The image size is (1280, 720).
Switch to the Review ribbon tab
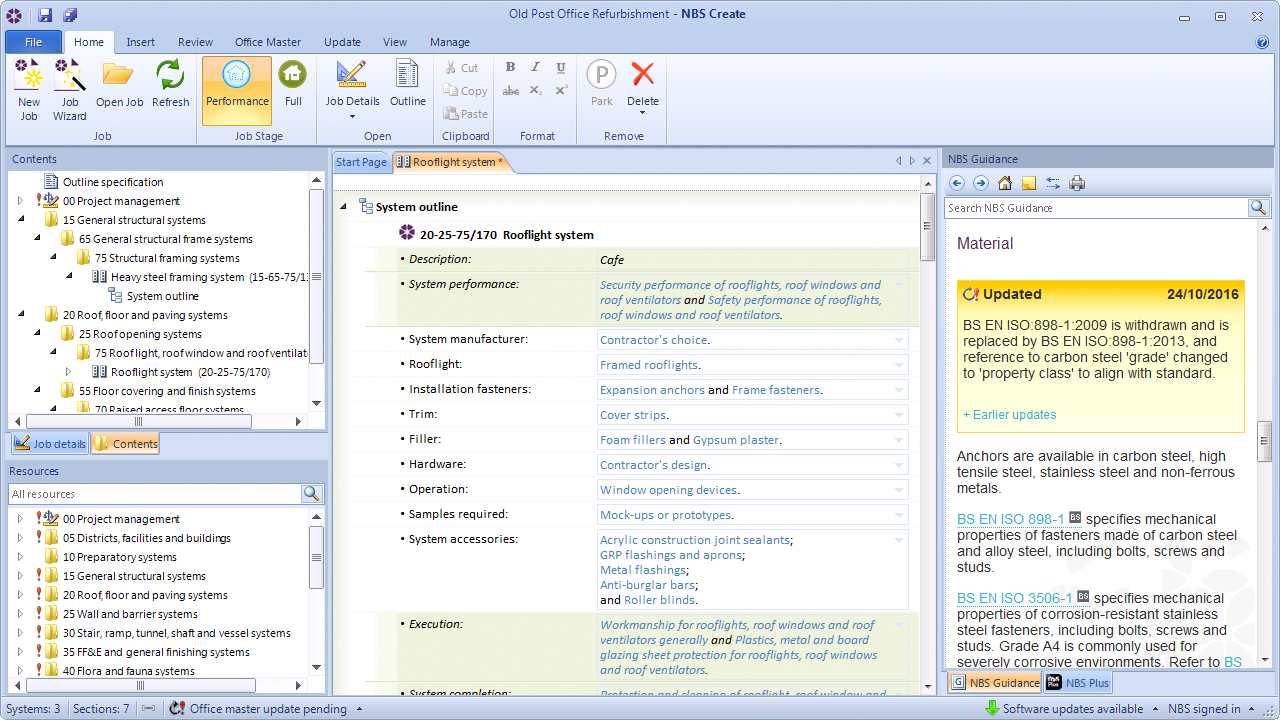[195, 42]
